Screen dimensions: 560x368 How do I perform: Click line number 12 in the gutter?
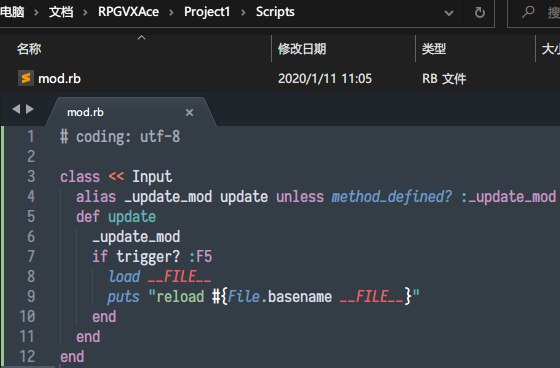(27, 357)
